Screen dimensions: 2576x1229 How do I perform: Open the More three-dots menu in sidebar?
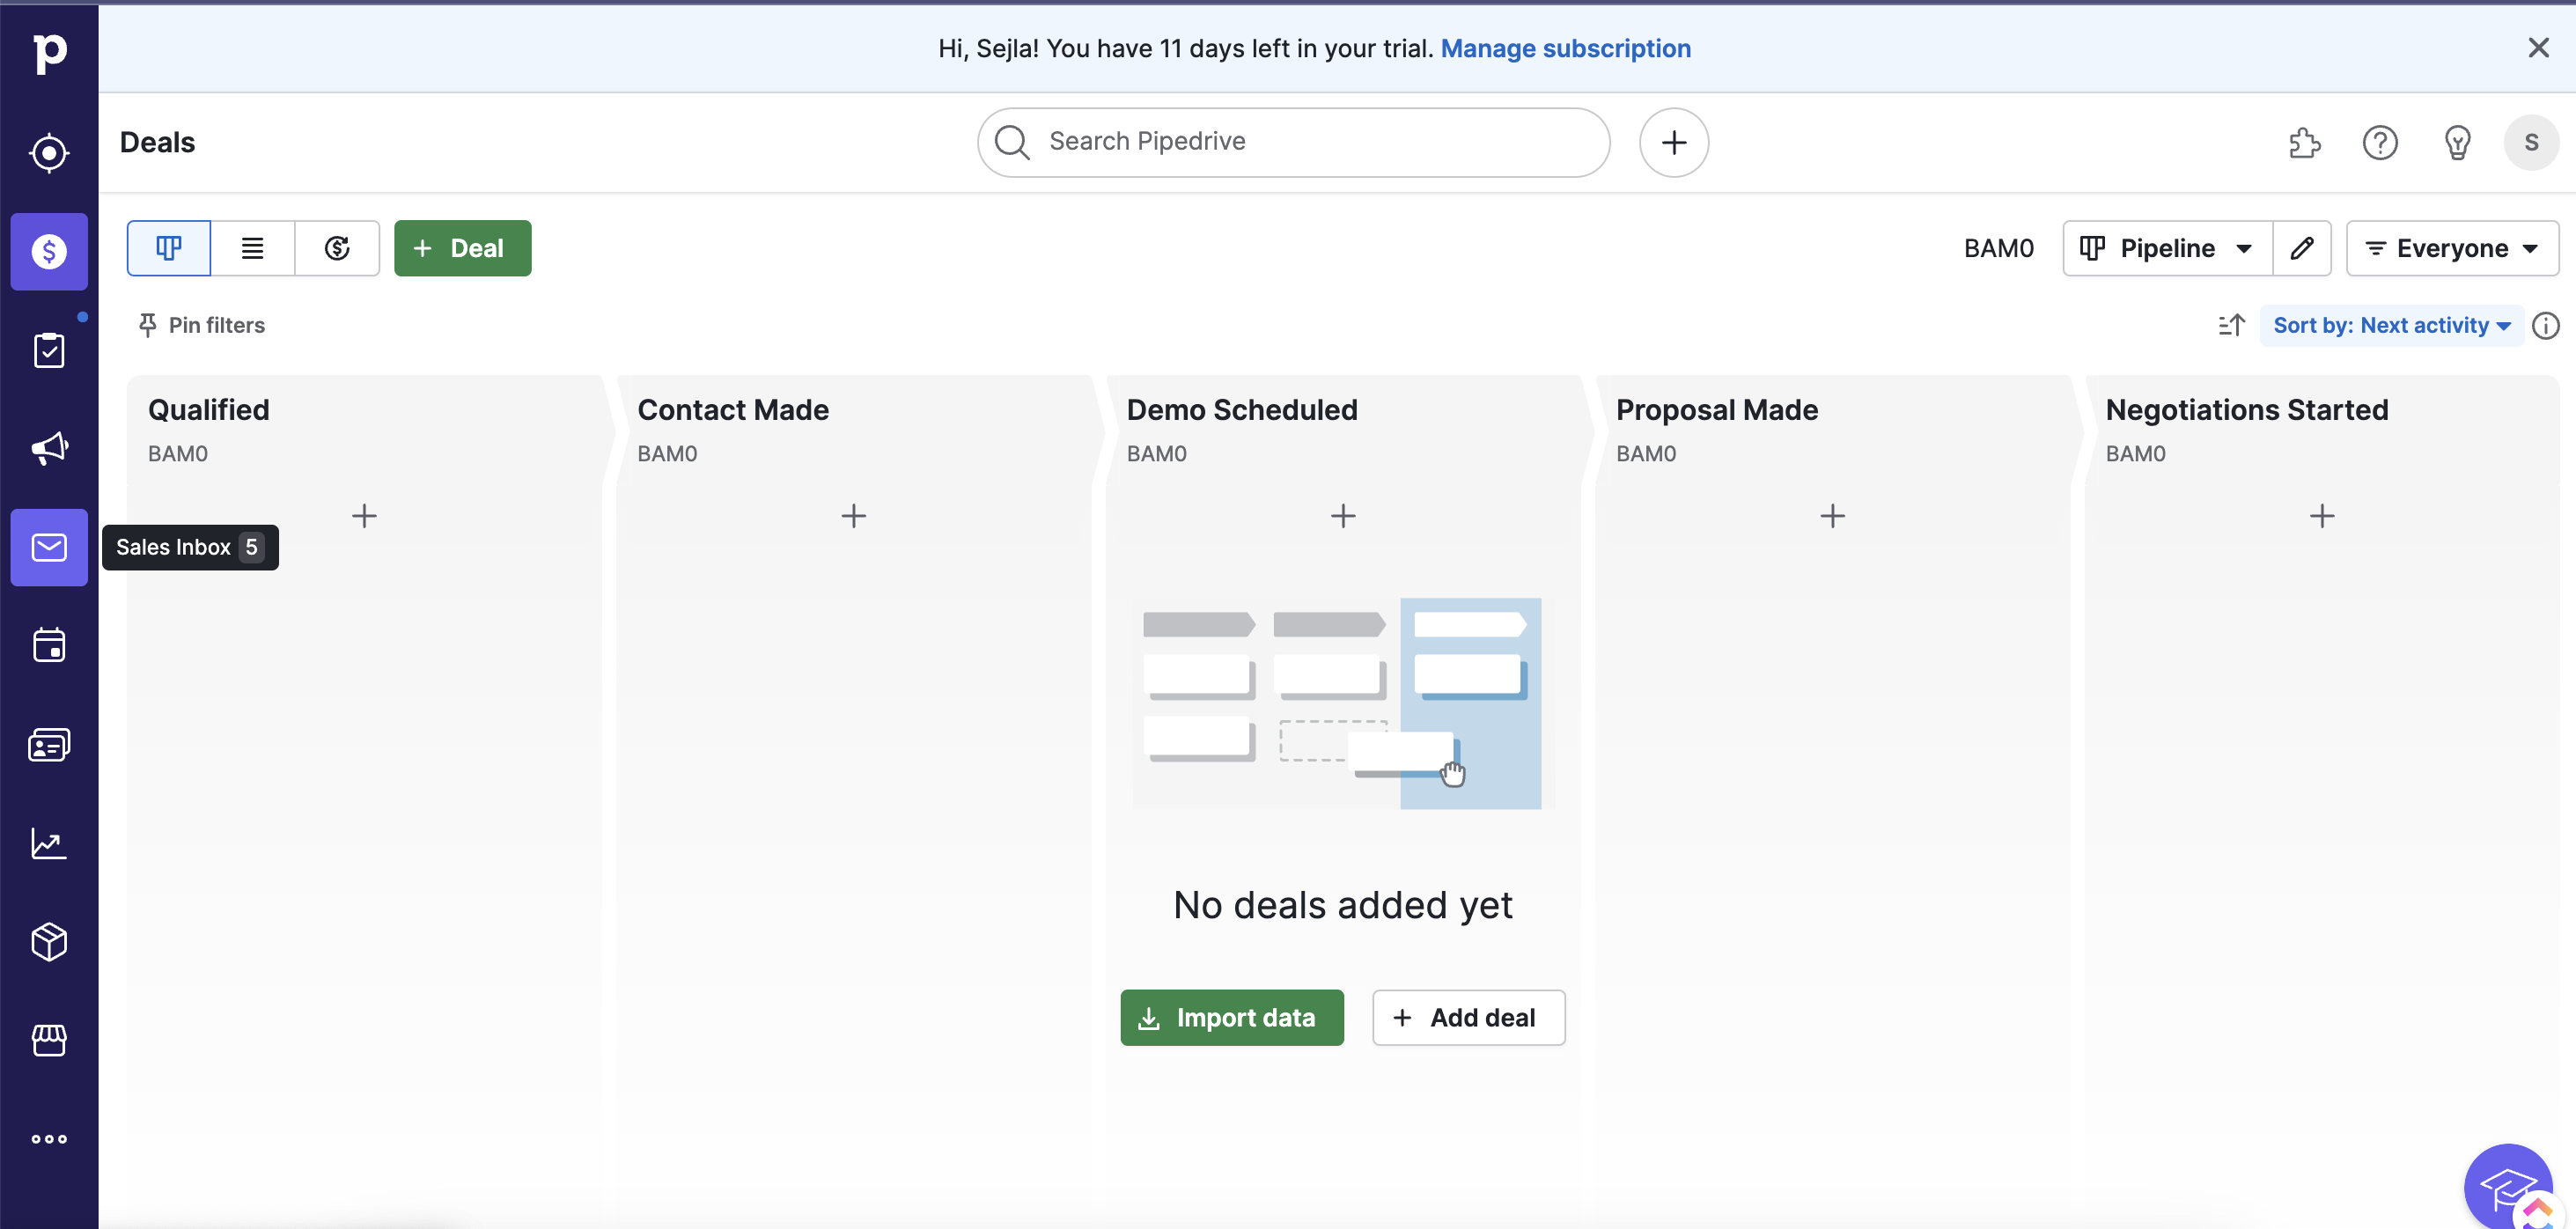pos(49,1139)
